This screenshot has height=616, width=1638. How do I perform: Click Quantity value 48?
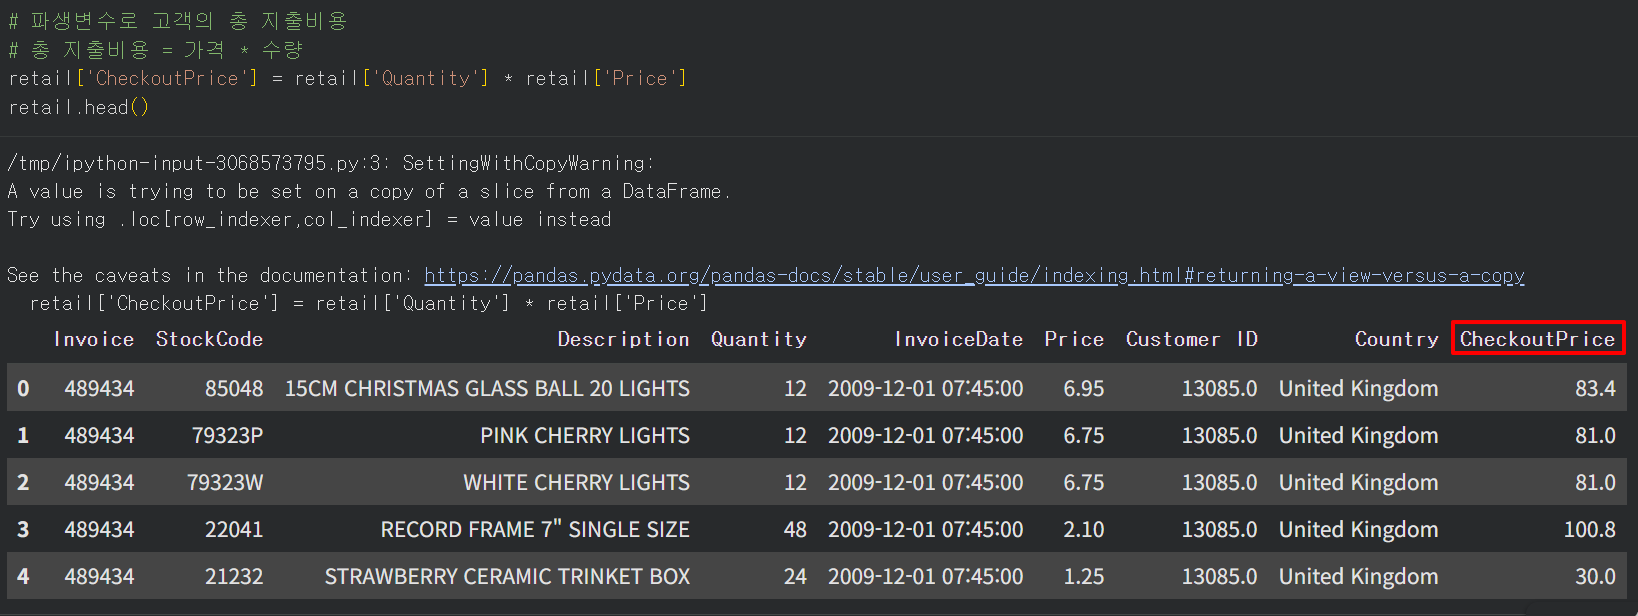click(795, 529)
